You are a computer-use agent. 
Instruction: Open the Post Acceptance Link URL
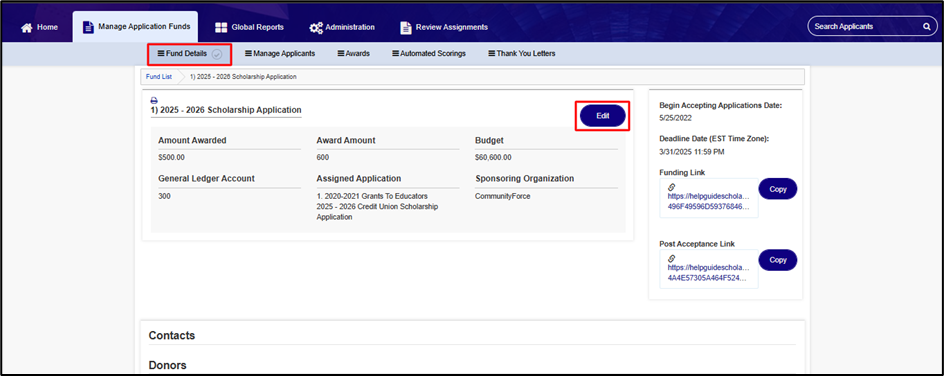click(x=709, y=273)
